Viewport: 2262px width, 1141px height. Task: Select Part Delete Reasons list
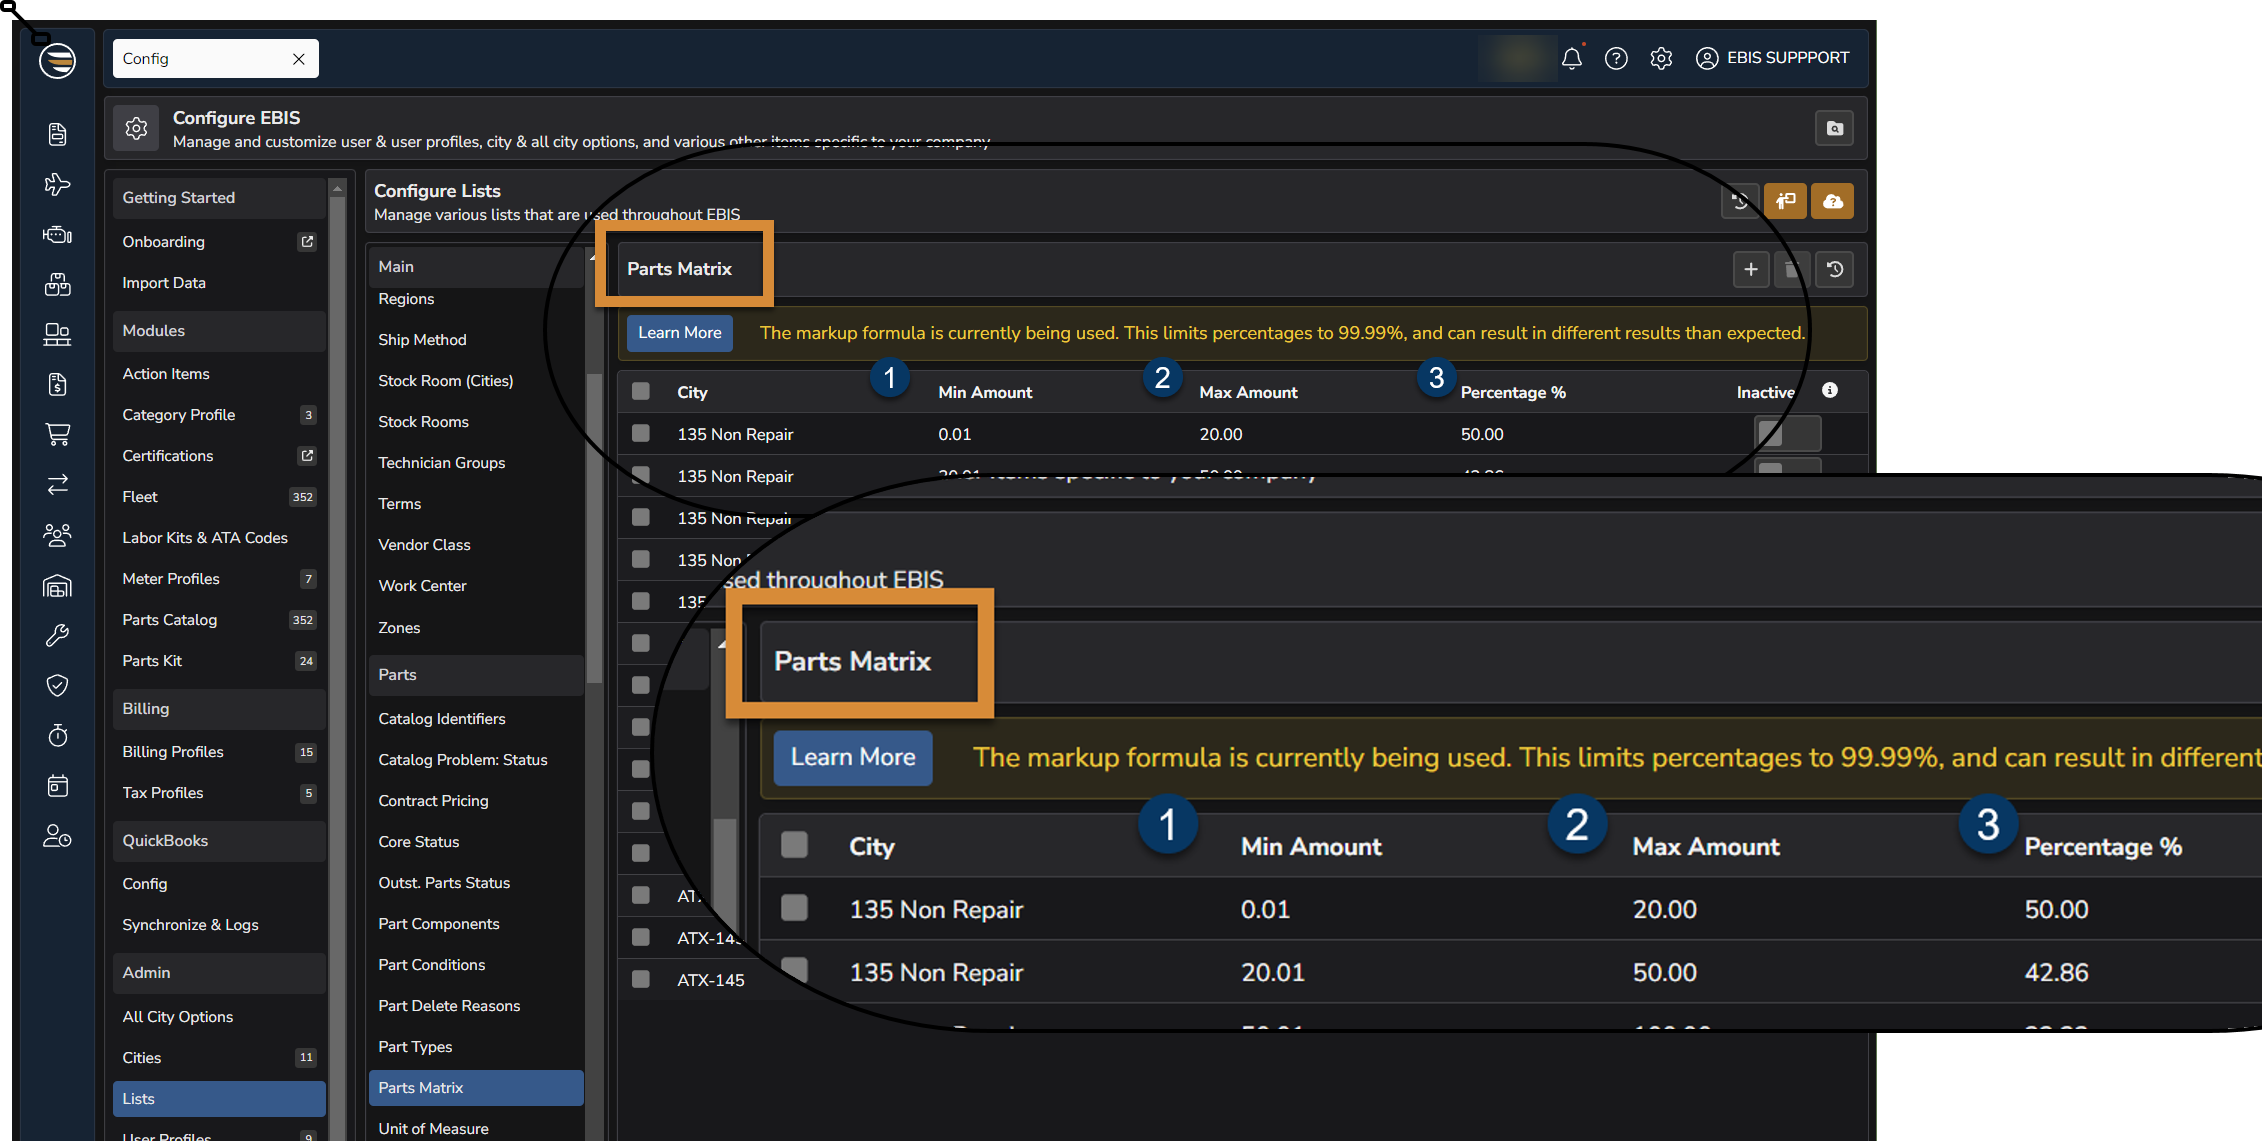point(449,1005)
